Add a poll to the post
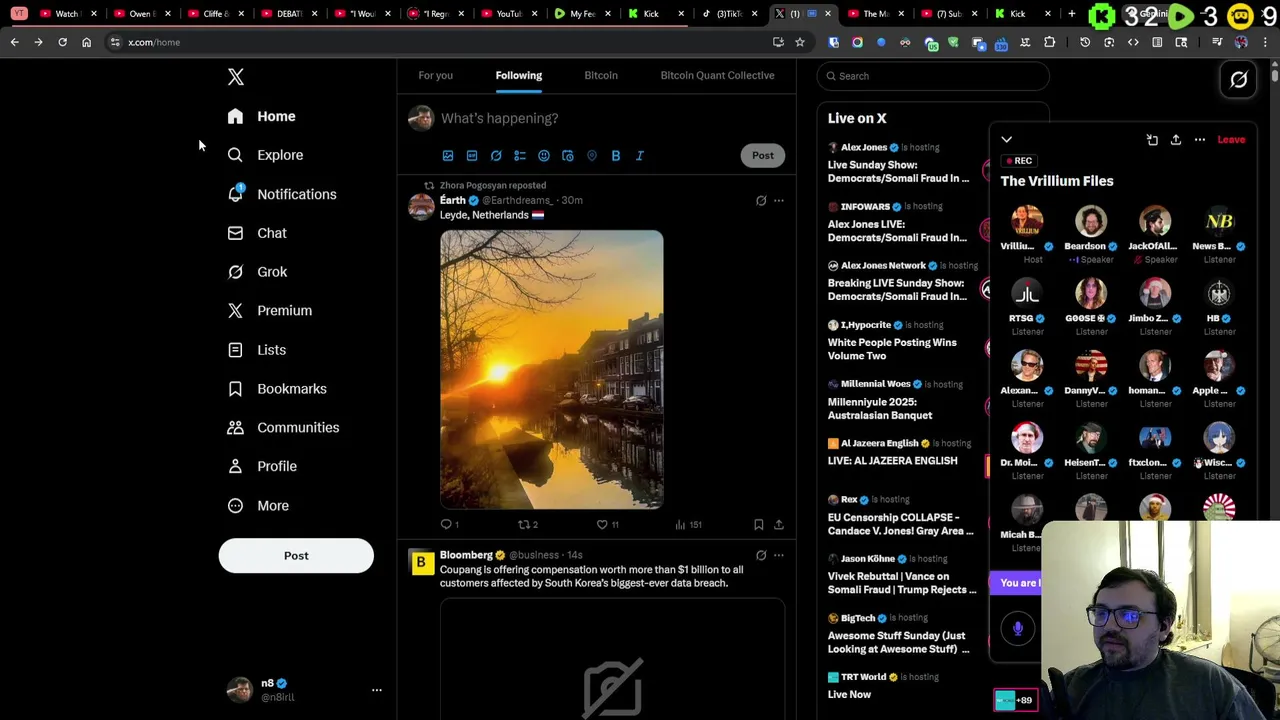The width and height of the screenshot is (1280, 720). (x=520, y=156)
